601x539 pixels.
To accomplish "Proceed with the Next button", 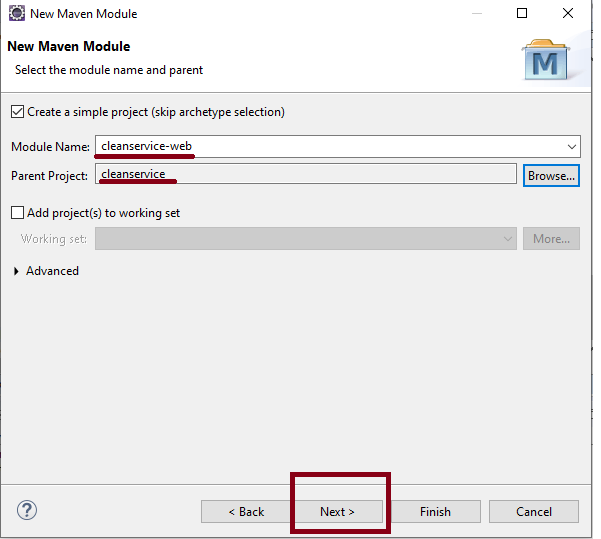I will coord(337,511).
